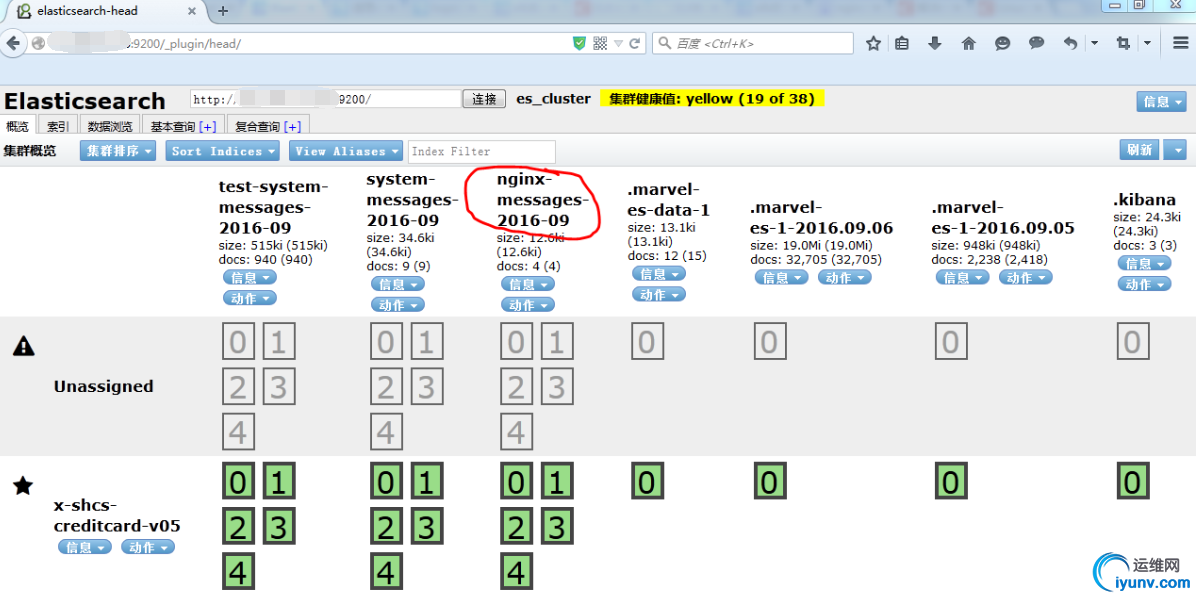Select the 集群健康值: yellow health status
Screen dimensions: 1196x599
coord(712,99)
